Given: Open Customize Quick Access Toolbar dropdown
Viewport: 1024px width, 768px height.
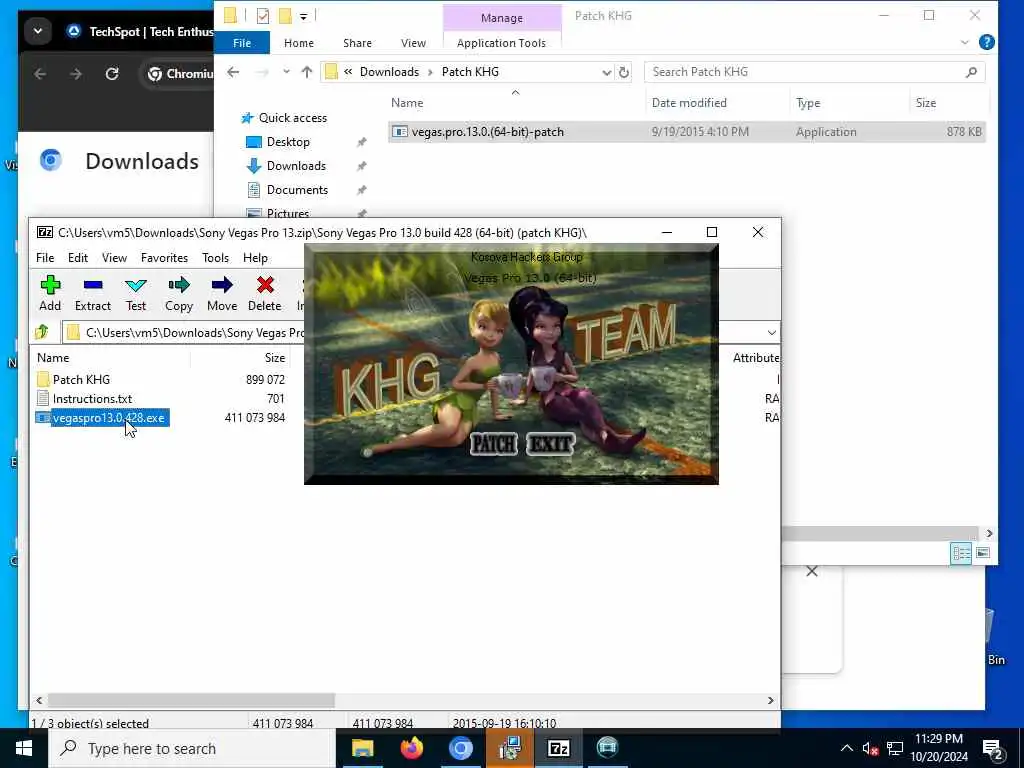Looking at the screenshot, I should pos(304,17).
